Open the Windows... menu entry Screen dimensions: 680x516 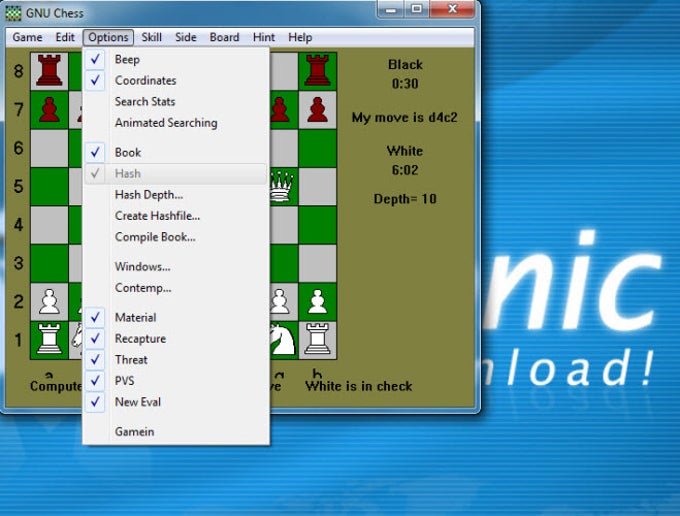176,267
